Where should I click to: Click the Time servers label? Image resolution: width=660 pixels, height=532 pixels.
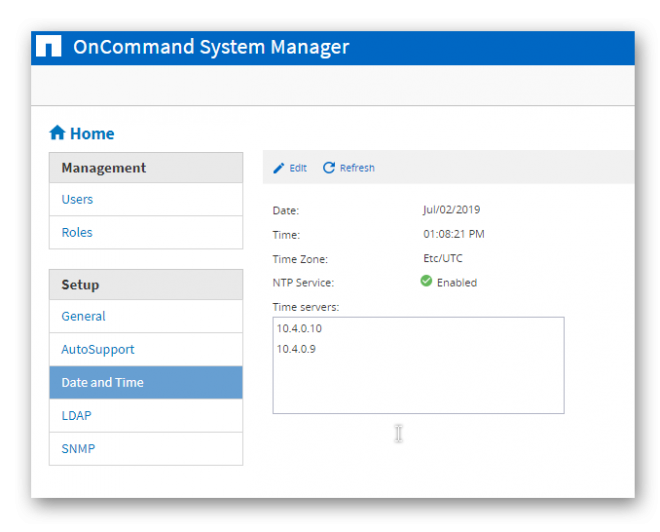click(306, 307)
